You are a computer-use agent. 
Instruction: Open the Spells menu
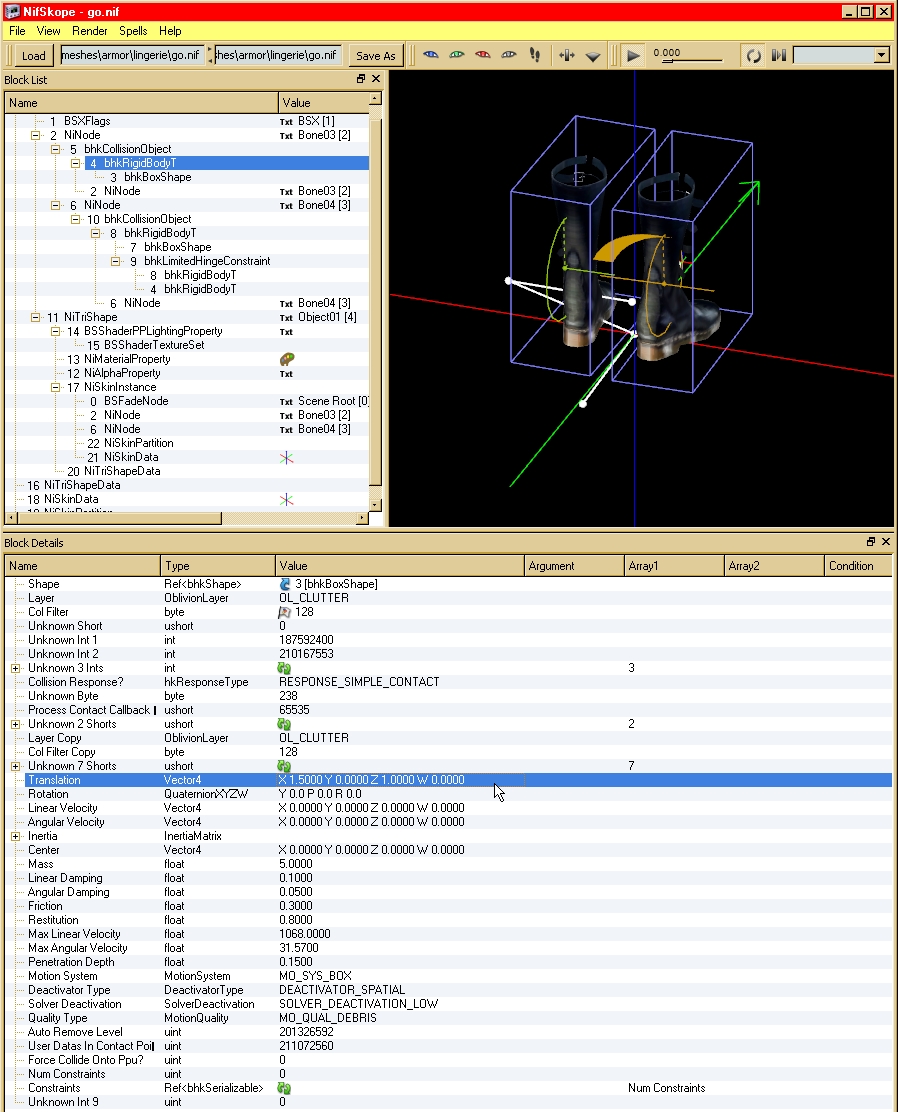click(x=133, y=30)
